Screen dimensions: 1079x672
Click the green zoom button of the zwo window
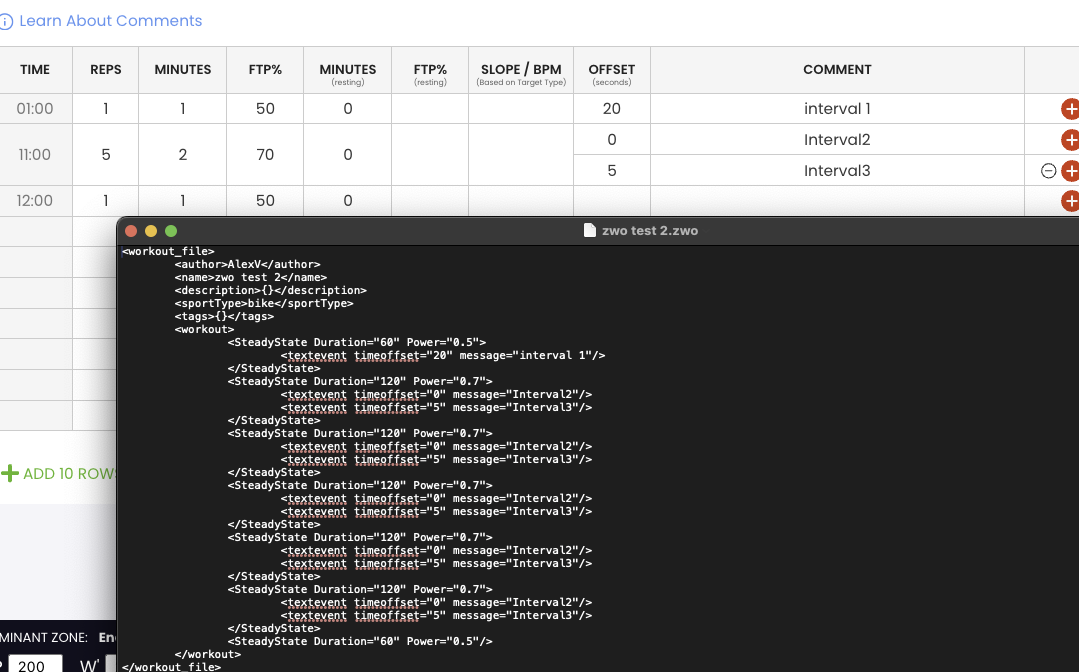(171, 230)
